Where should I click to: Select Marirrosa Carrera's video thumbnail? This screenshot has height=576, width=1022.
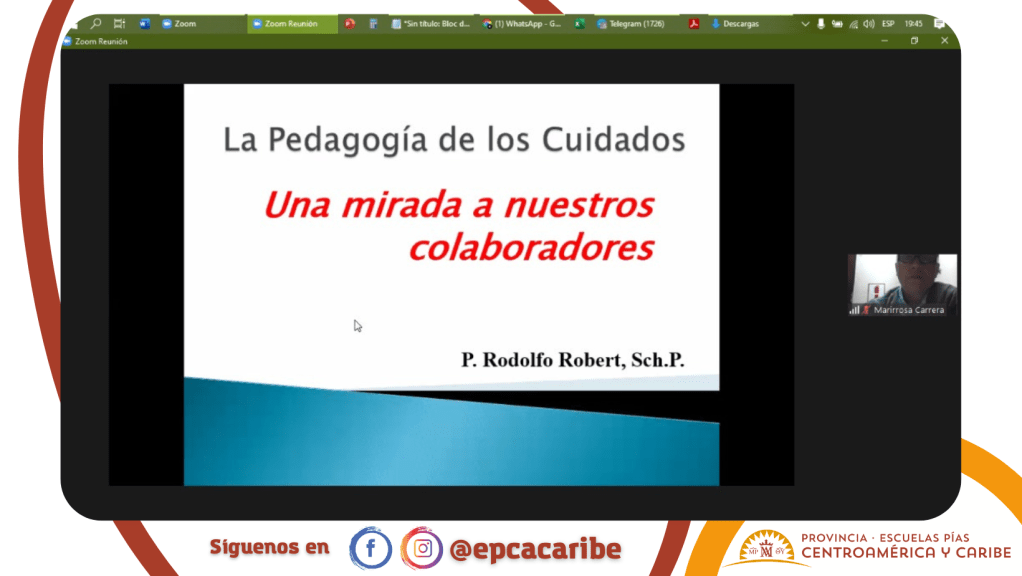pos(902,285)
